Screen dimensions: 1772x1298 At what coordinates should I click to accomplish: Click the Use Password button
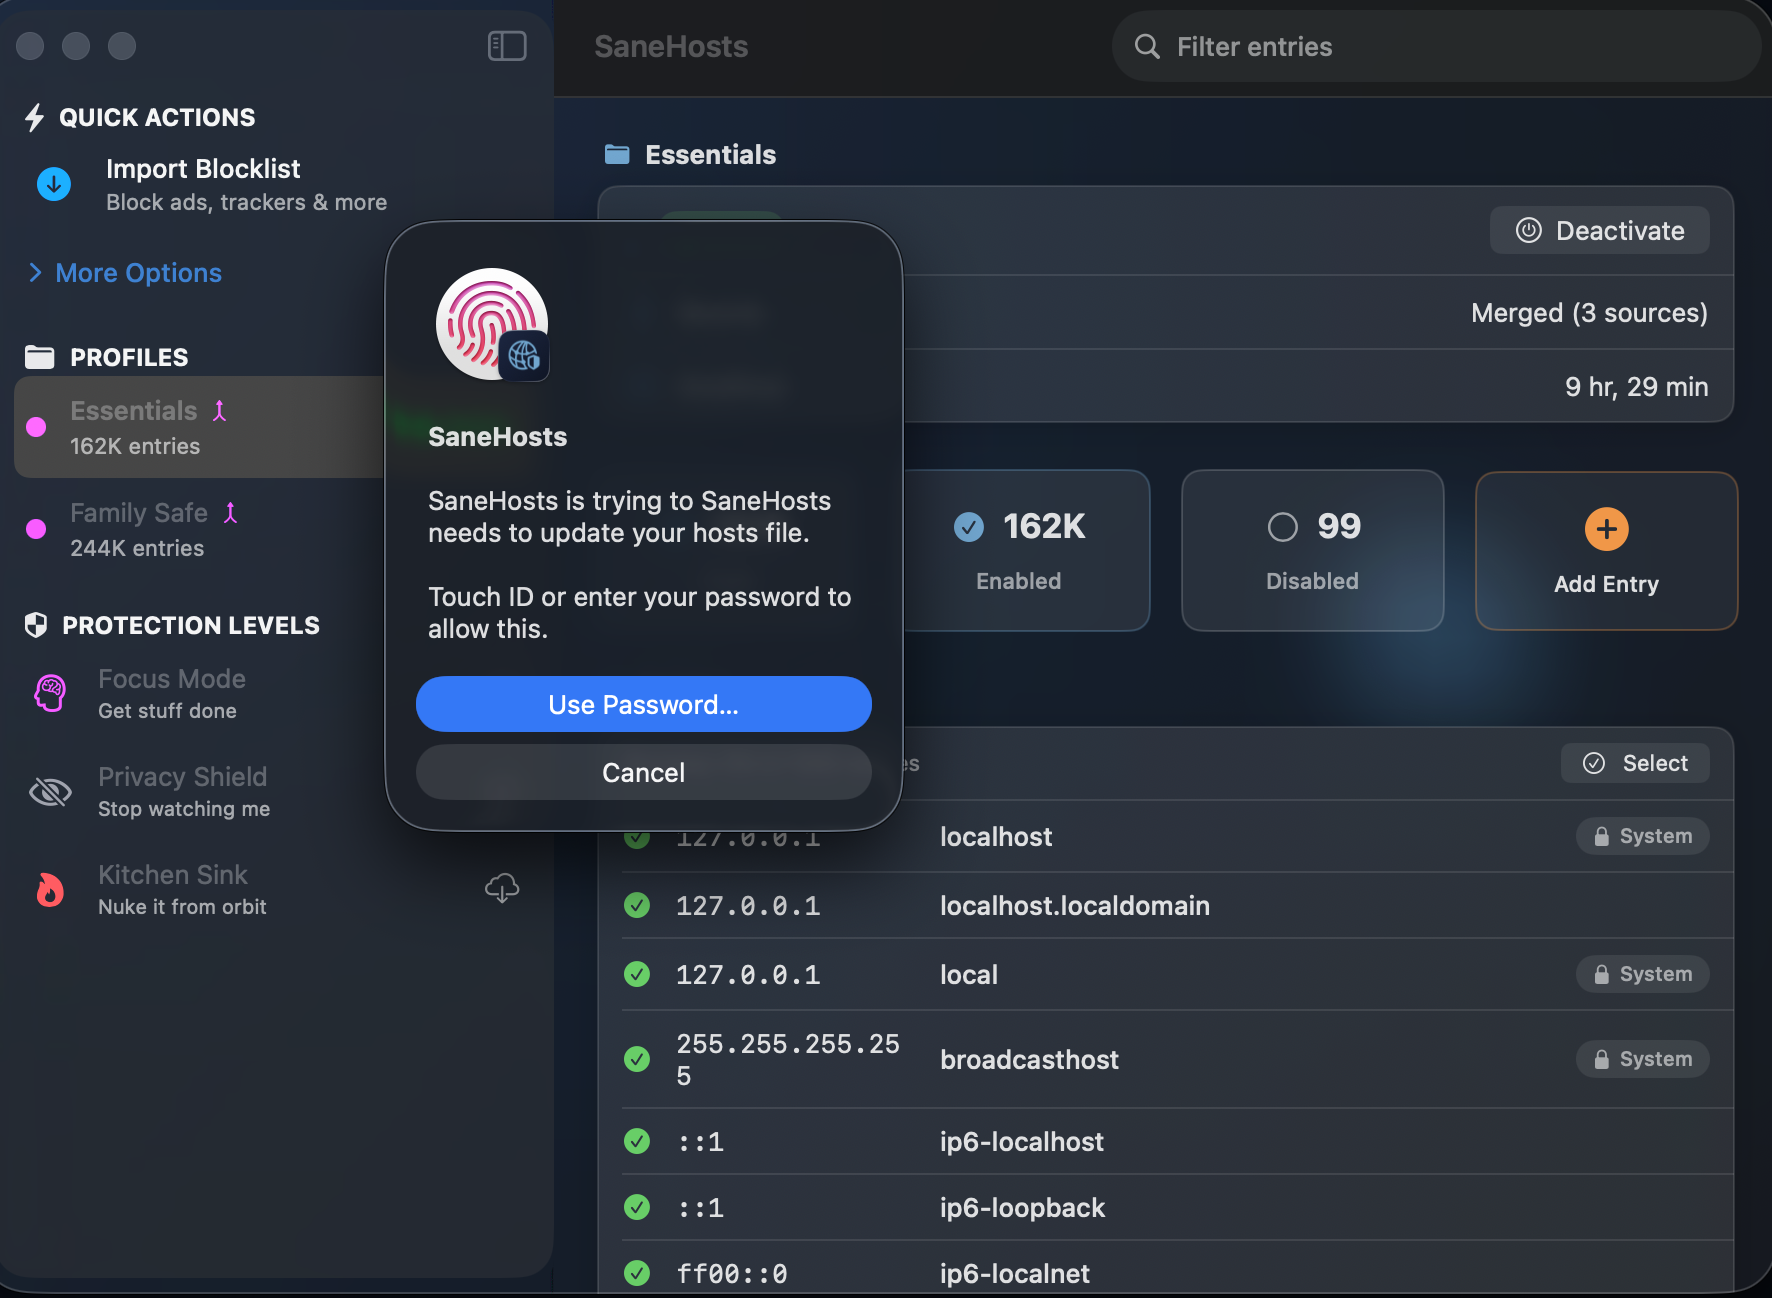[x=643, y=704]
